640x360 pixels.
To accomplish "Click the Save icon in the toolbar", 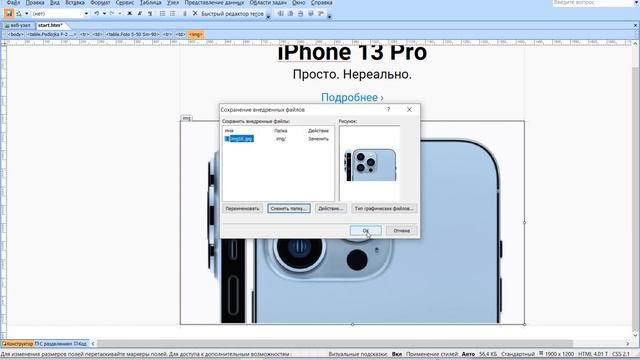I will tap(9, 13).
